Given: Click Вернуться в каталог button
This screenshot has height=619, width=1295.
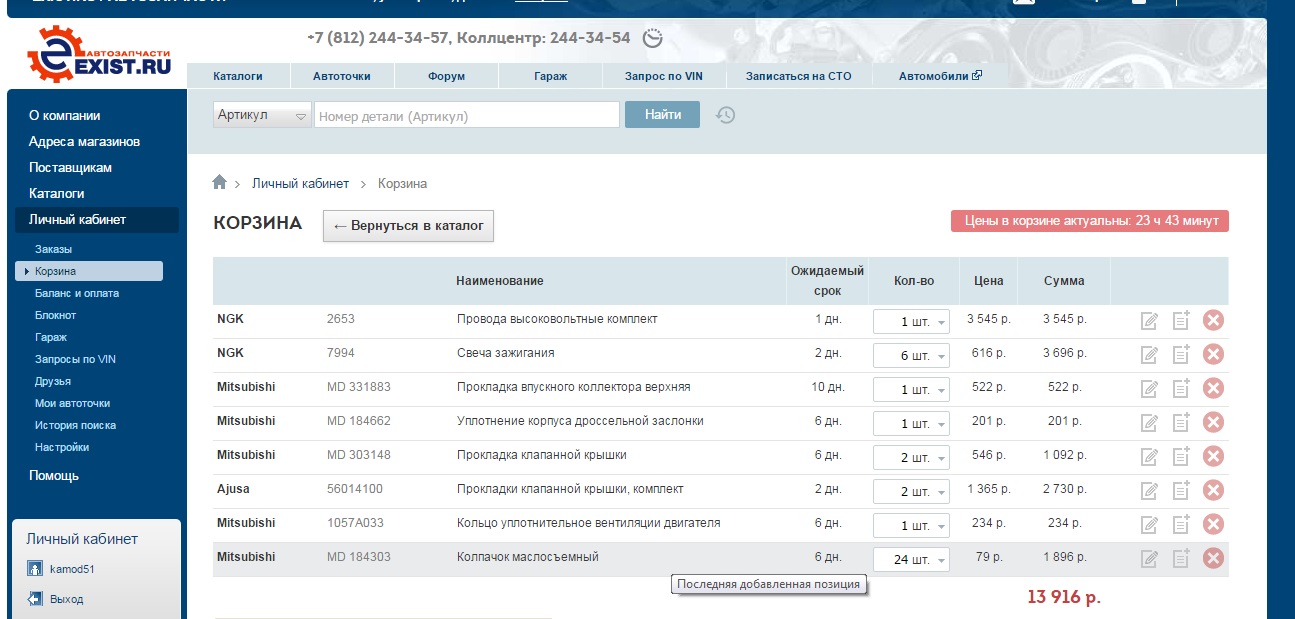Looking at the screenshot, I should (x=408, y=226).
